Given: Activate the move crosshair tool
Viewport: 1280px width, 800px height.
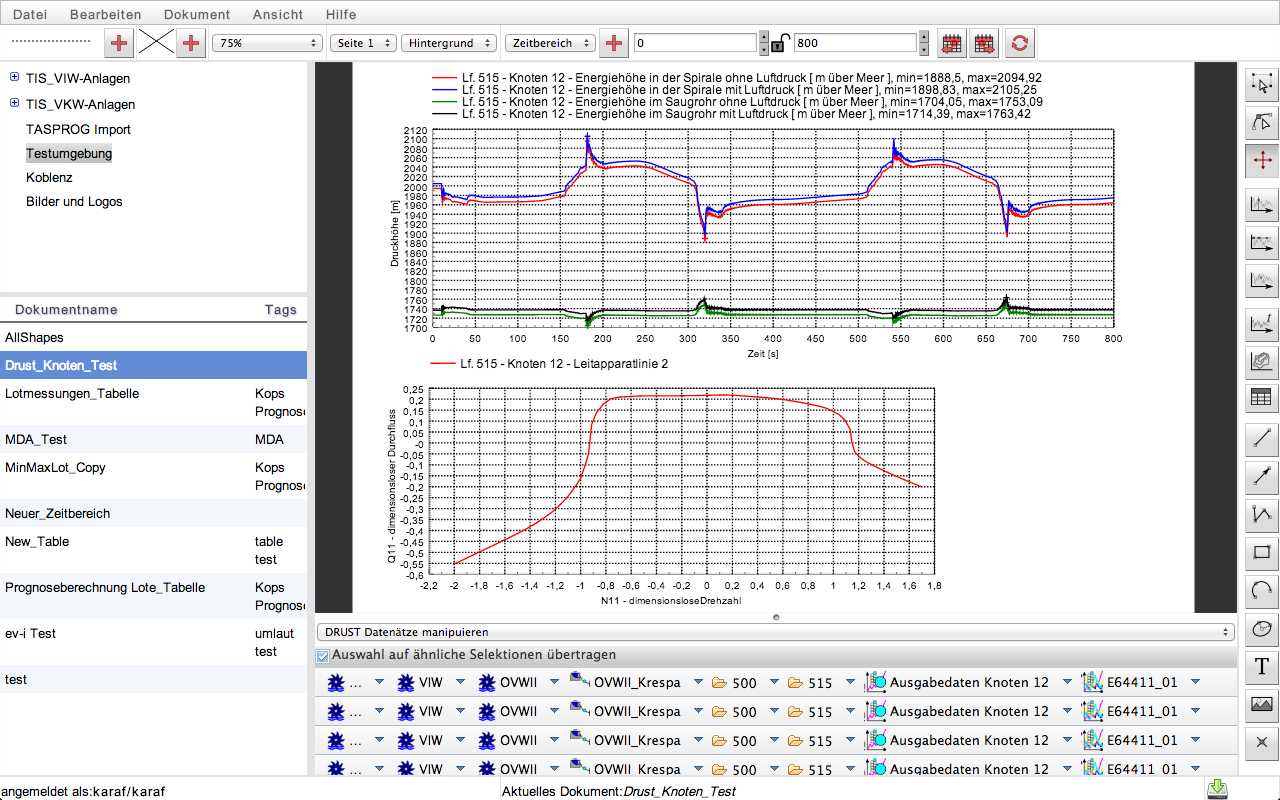Looking at the screenshot, I should tap(1262, 160).
